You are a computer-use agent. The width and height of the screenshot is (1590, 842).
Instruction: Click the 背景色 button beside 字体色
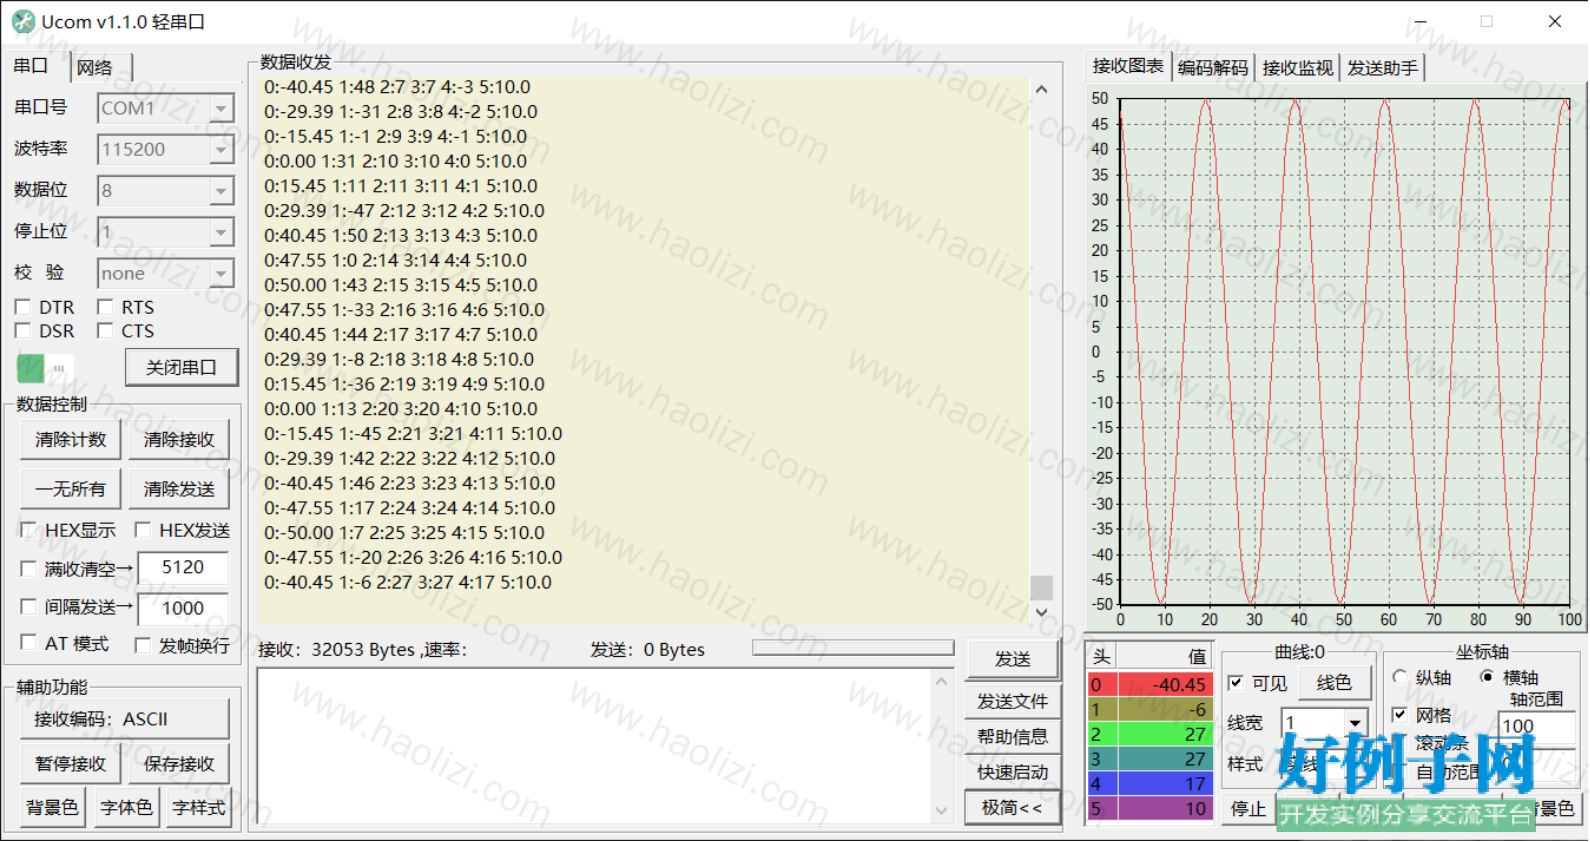[52, 808]
